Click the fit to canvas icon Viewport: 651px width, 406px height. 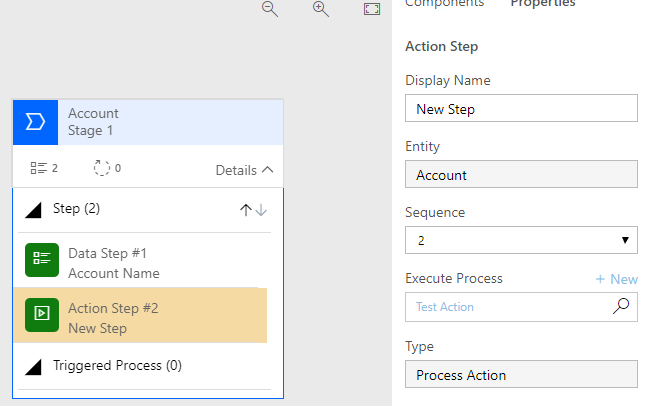(372, 8)
